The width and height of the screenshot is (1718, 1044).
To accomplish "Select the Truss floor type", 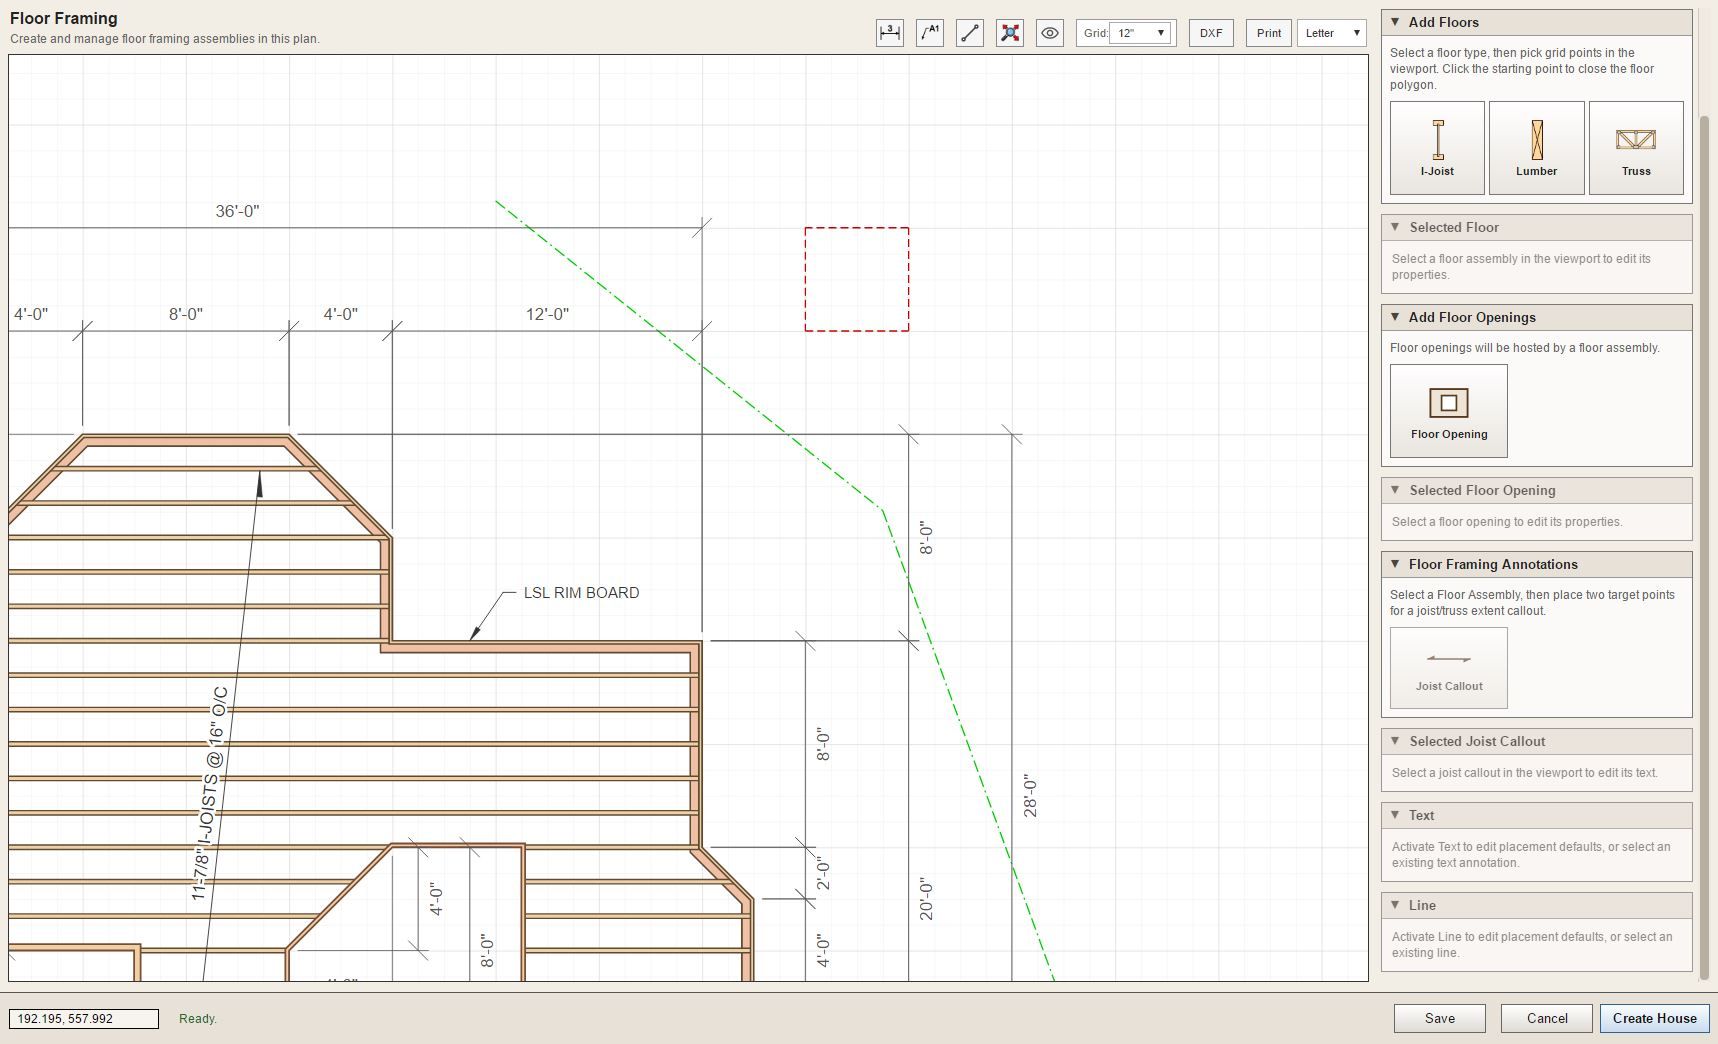I will point(1636,148).
